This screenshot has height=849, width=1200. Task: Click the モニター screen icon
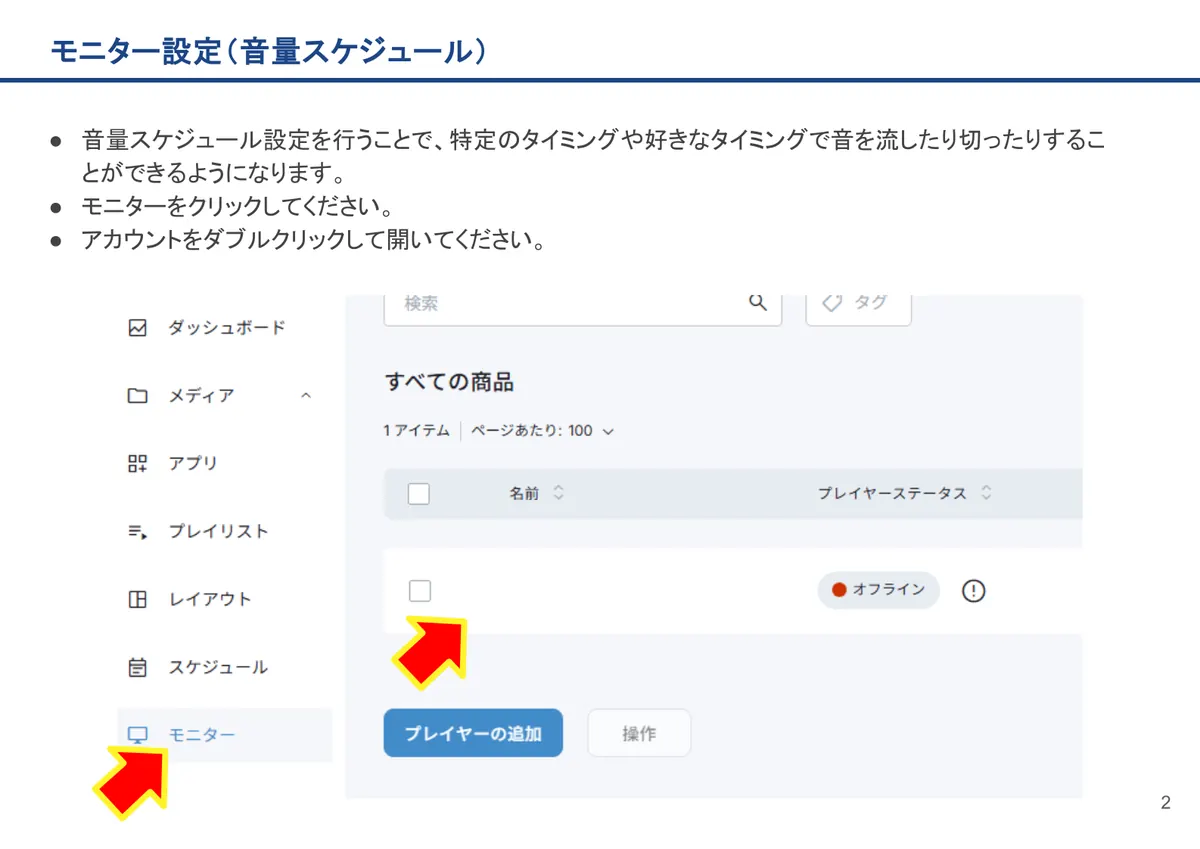138,735
